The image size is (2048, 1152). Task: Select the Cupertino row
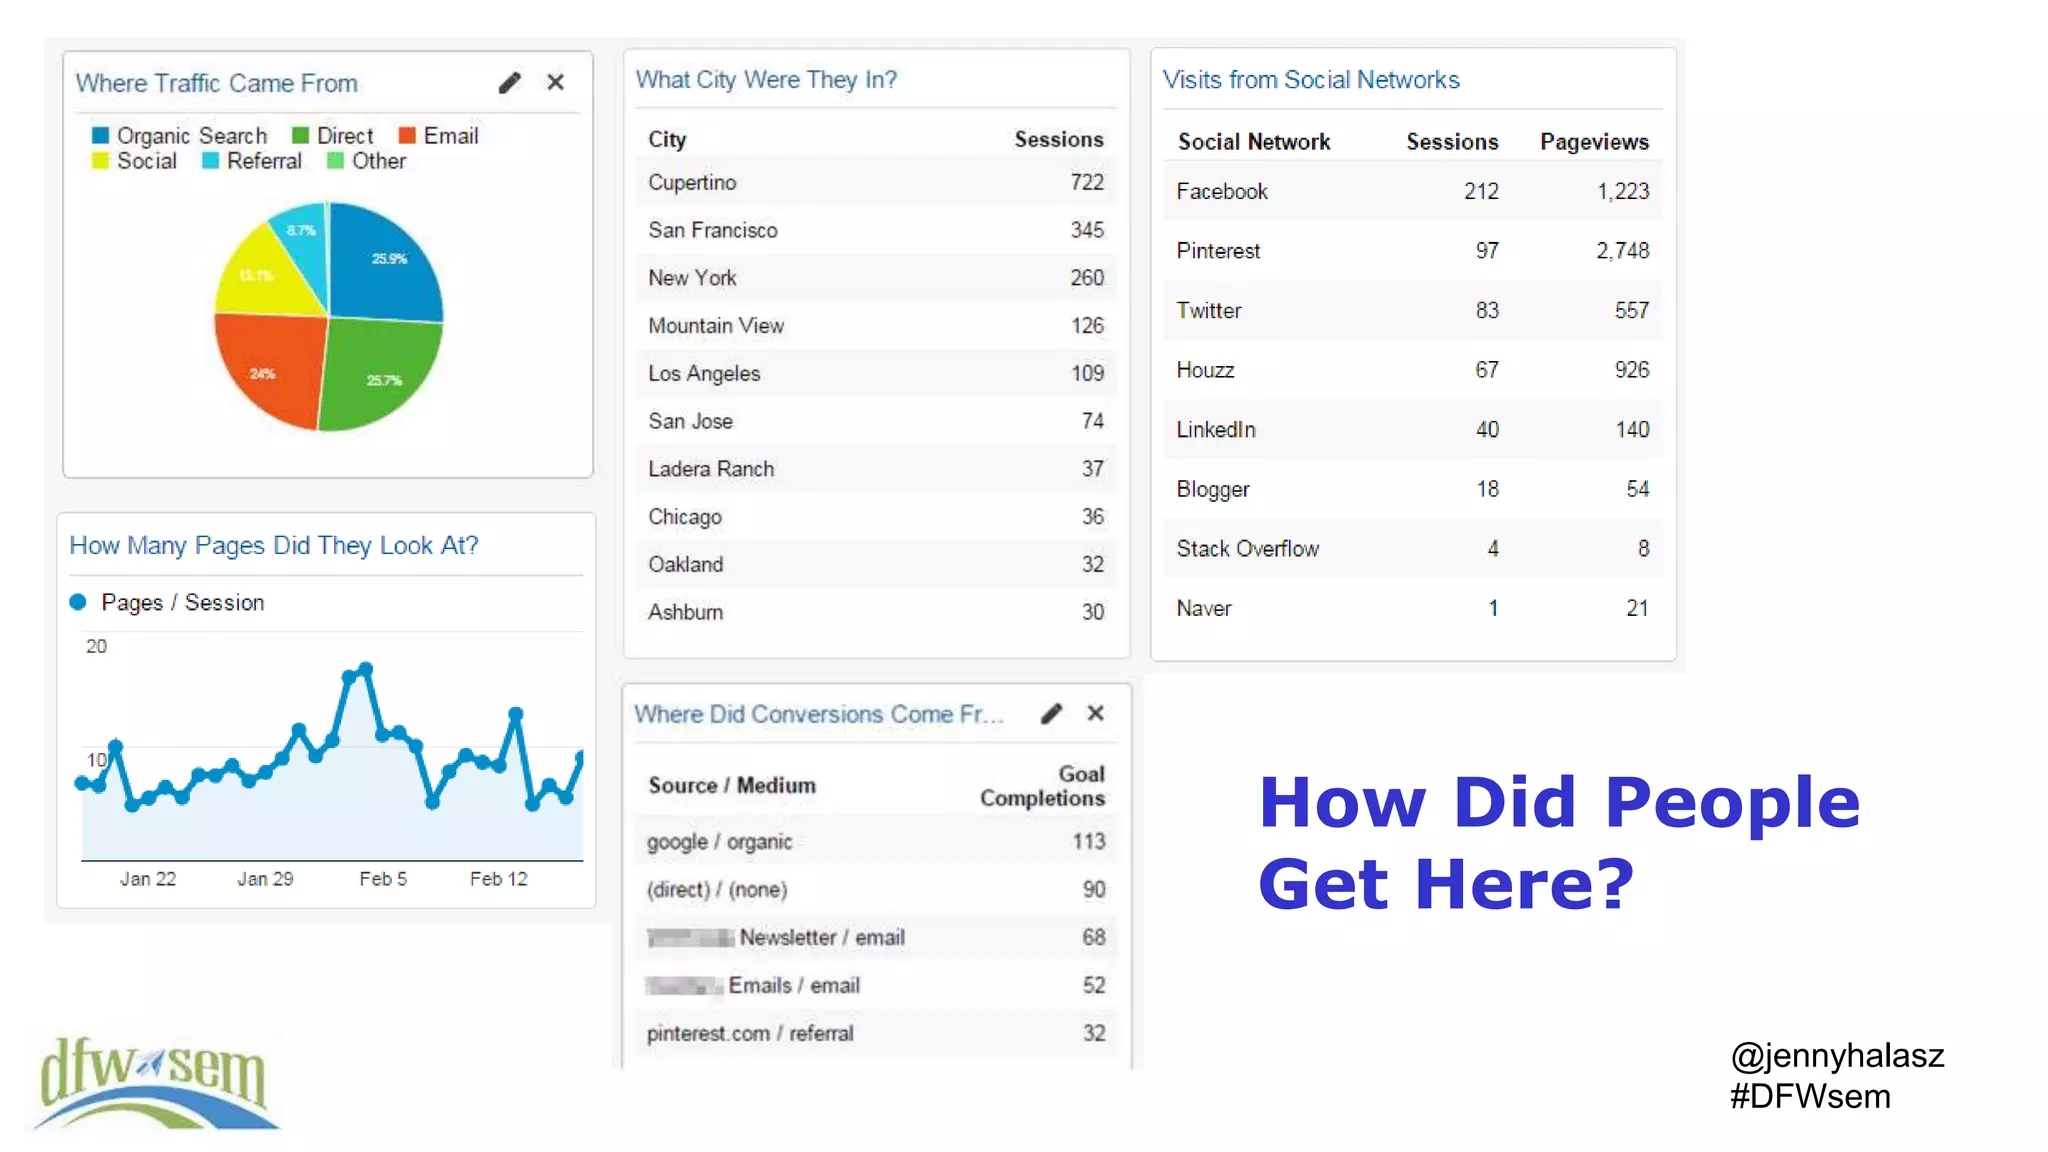pos(875,183)
